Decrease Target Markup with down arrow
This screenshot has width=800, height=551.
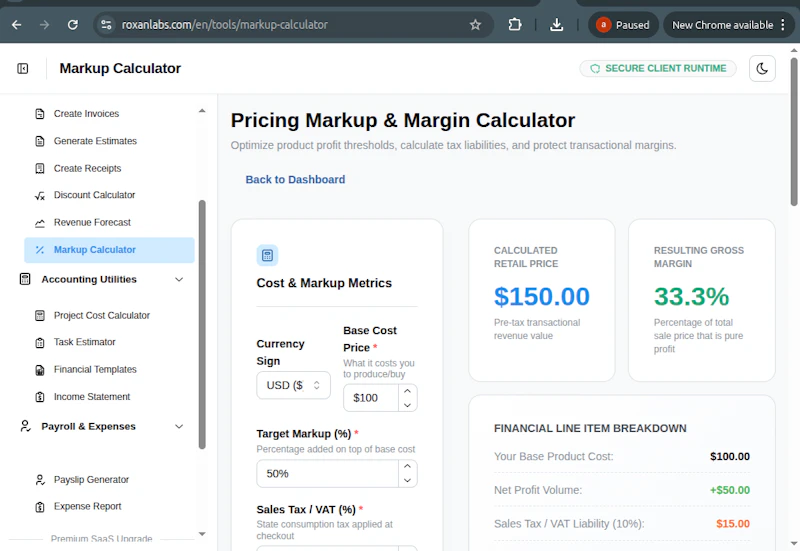[x=407, y=480]
